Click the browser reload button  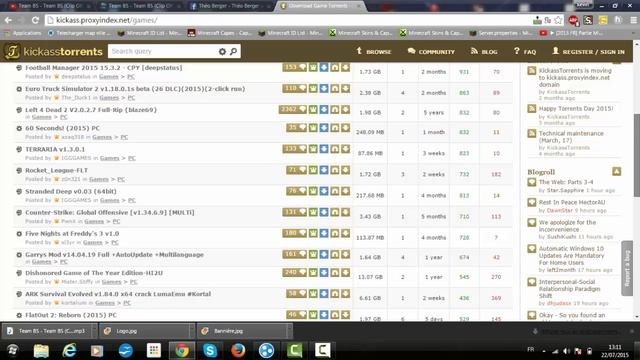36,20
